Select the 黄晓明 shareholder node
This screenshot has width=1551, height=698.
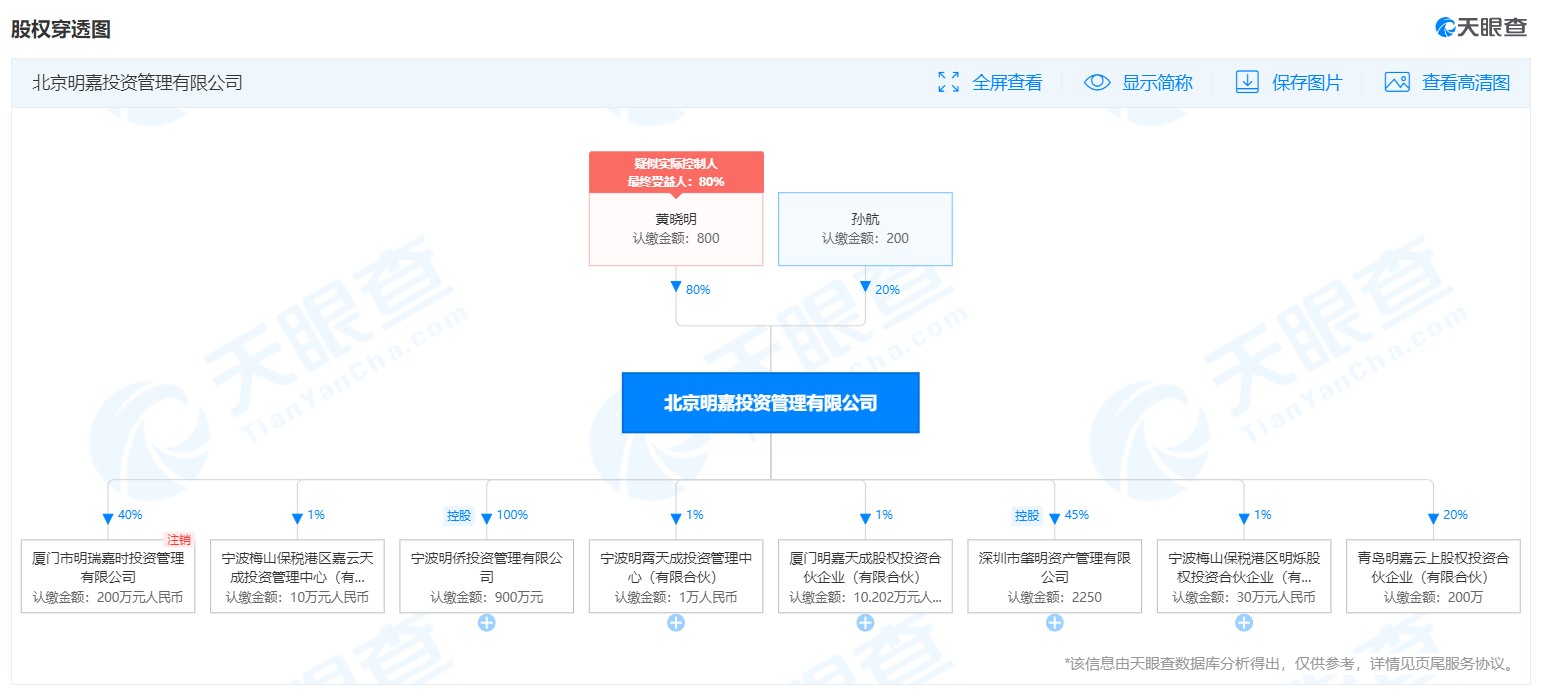click(676, 228)
